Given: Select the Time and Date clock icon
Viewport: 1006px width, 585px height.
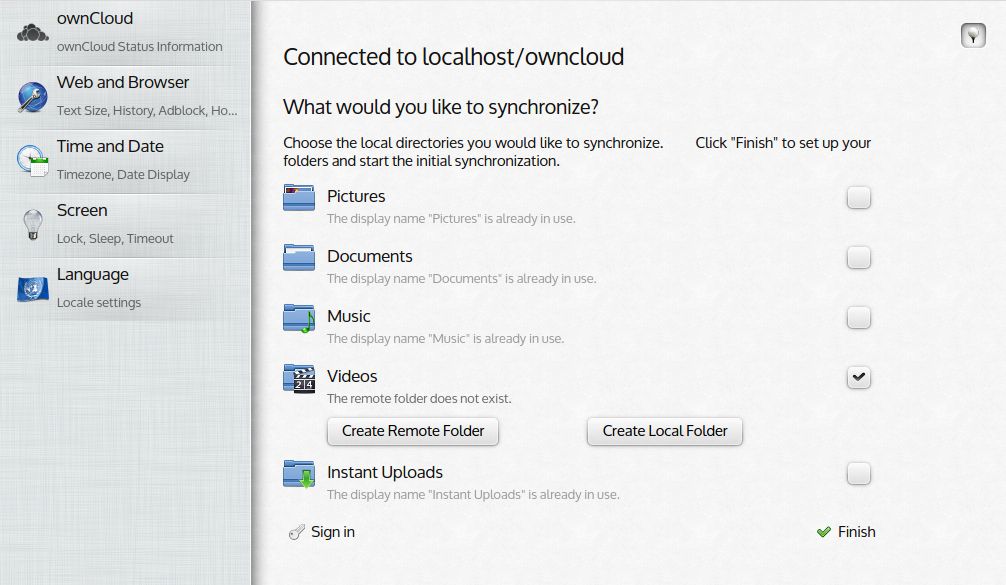Looking at the screenshot, I should [33, 160].
